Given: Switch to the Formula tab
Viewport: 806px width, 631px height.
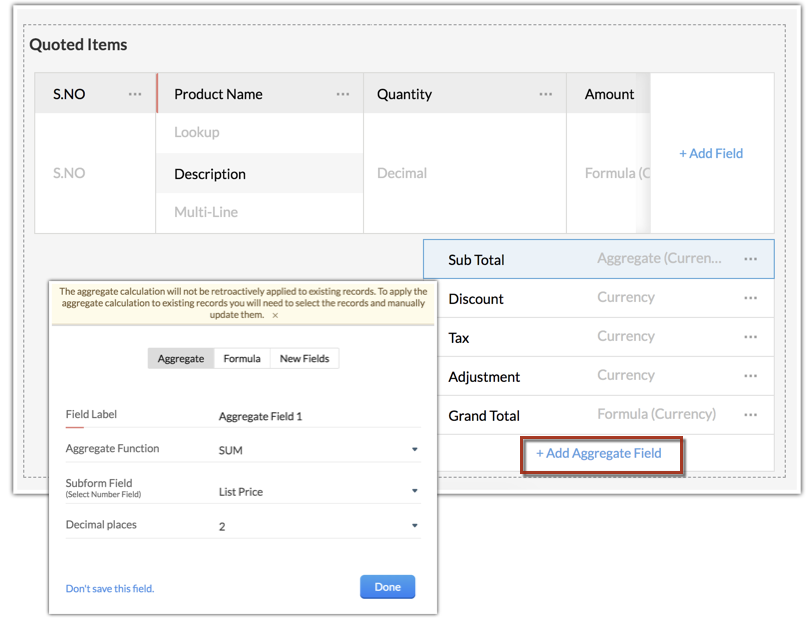Looking at the screenshot, I should point(242,358).
